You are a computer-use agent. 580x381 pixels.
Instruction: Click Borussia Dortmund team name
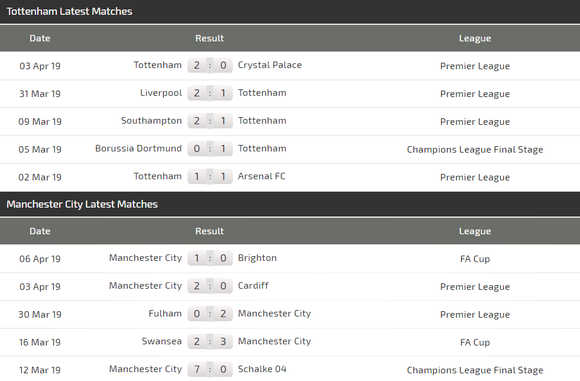tap(138, 148)
